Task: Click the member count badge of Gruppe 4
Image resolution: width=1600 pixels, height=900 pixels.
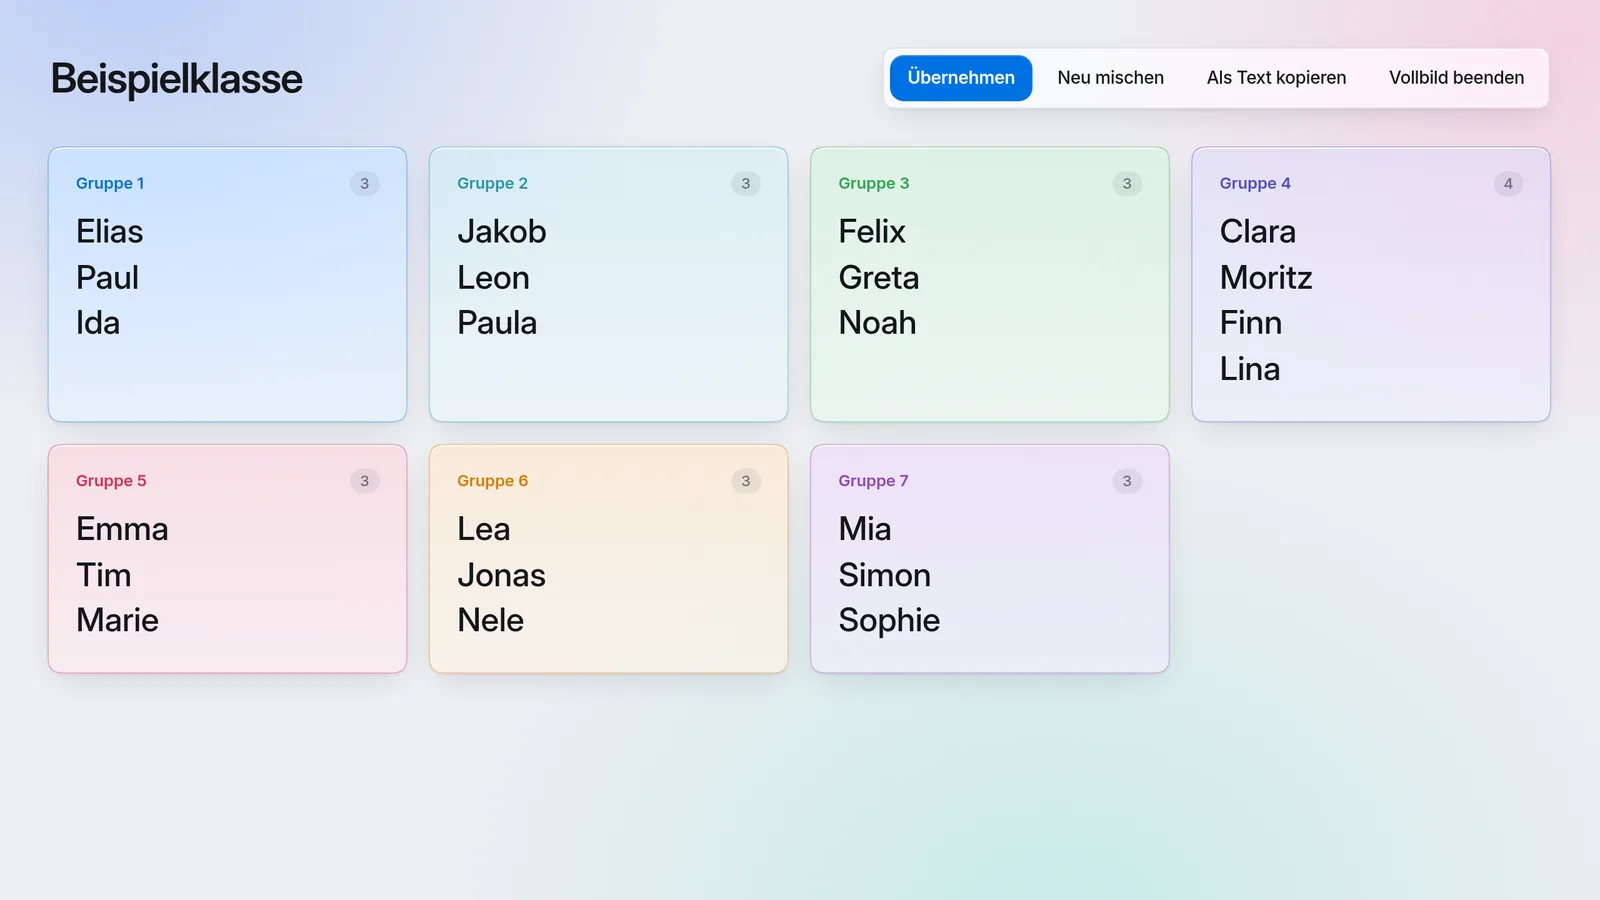Action: tap(1508, 184)
